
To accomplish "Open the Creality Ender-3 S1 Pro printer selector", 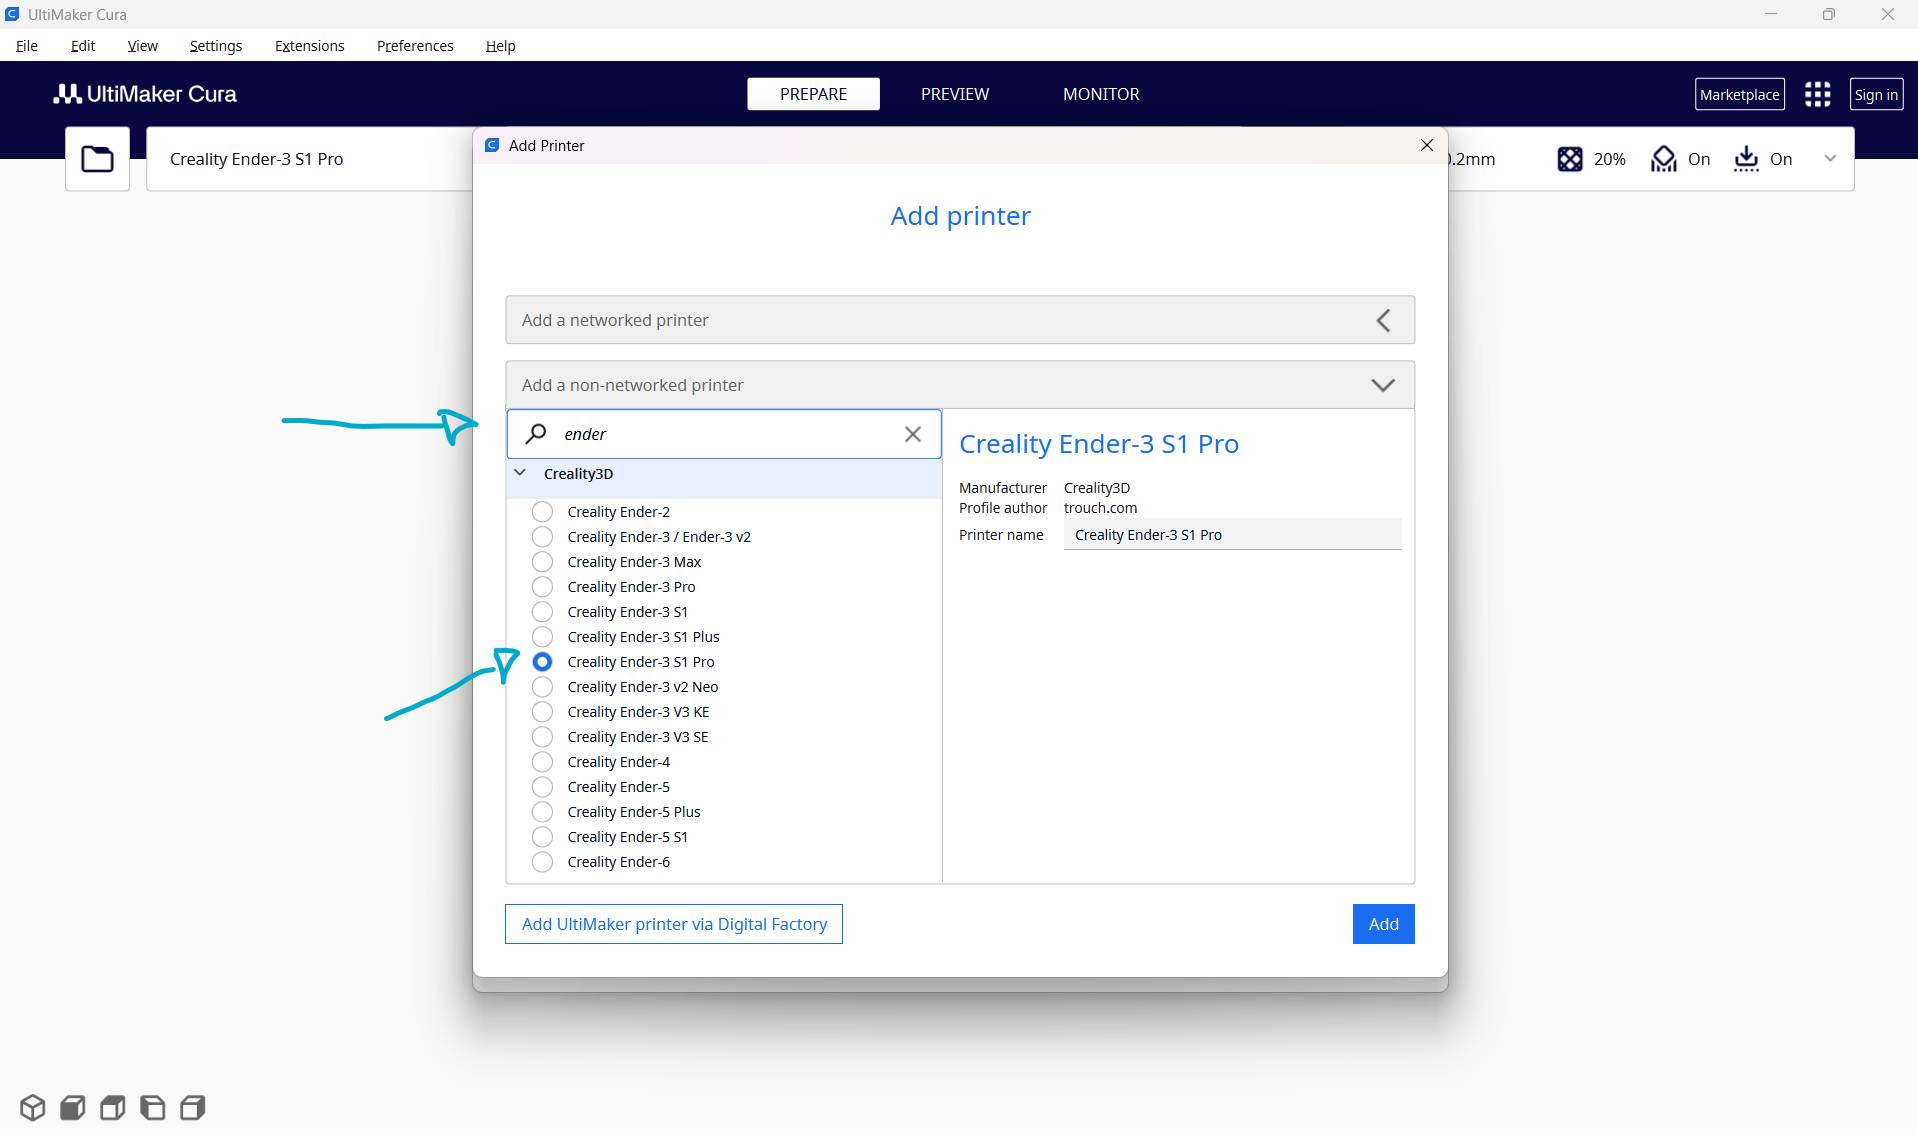I will tap(310, 159).
